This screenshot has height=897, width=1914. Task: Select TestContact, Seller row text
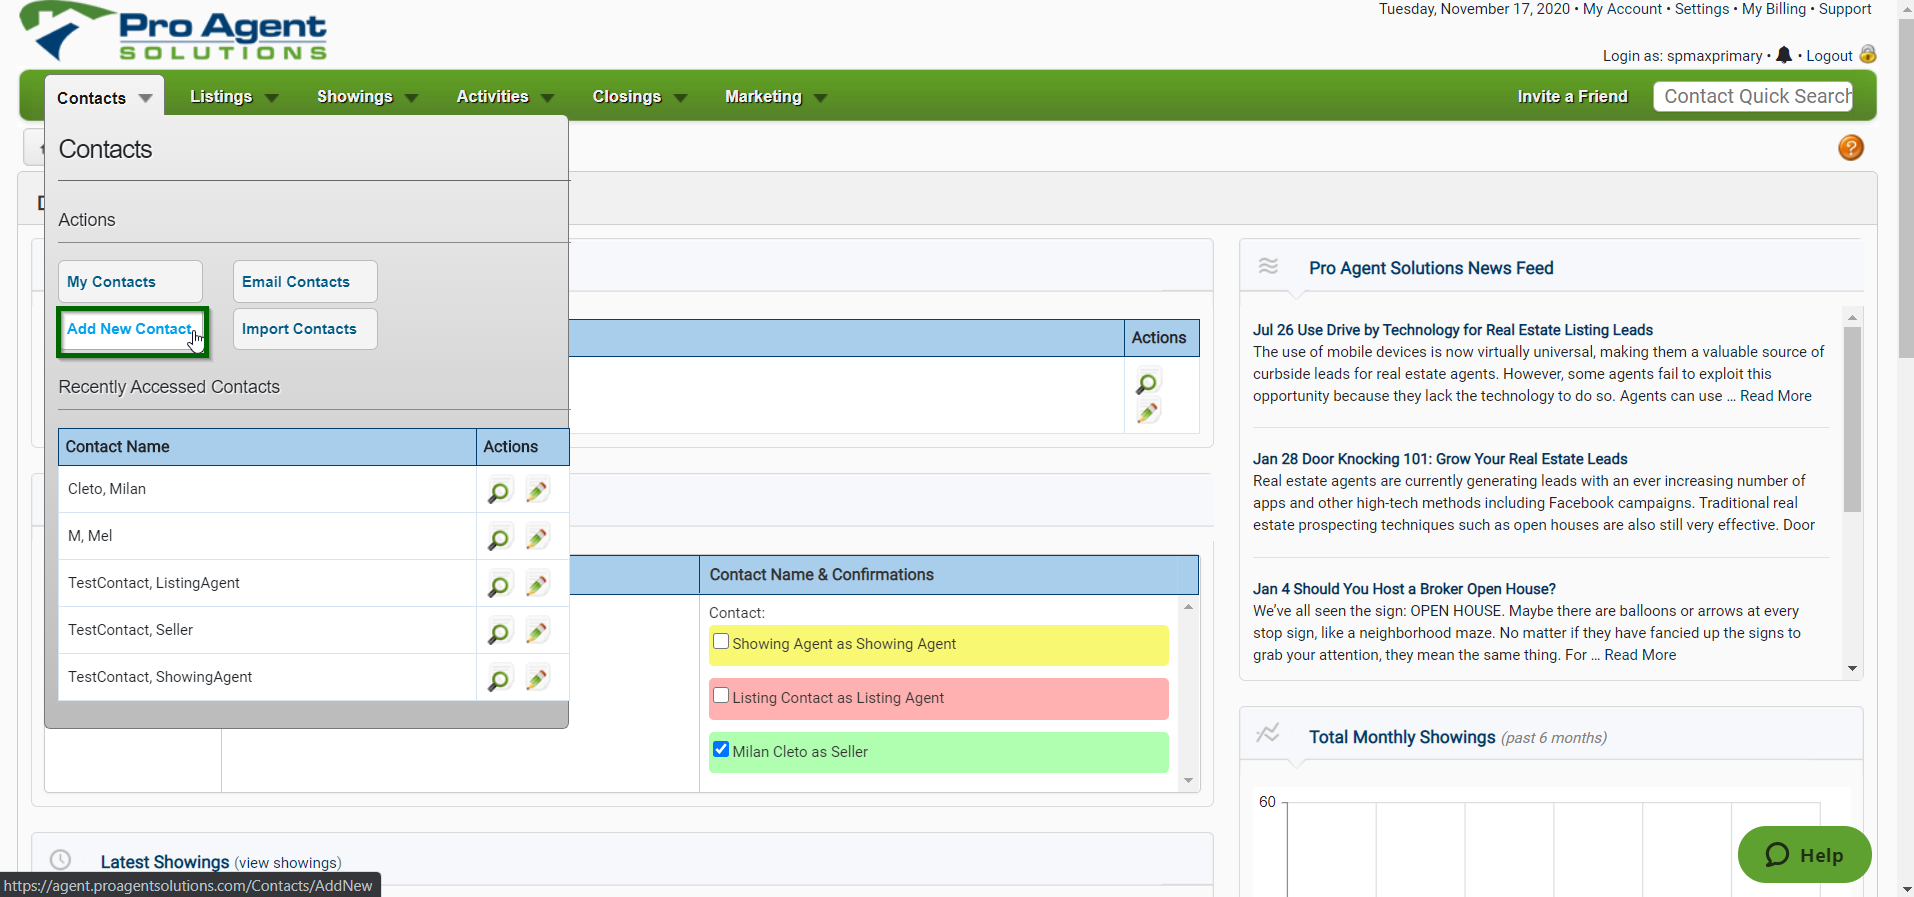pyautogui.click(x=131, y=630)
